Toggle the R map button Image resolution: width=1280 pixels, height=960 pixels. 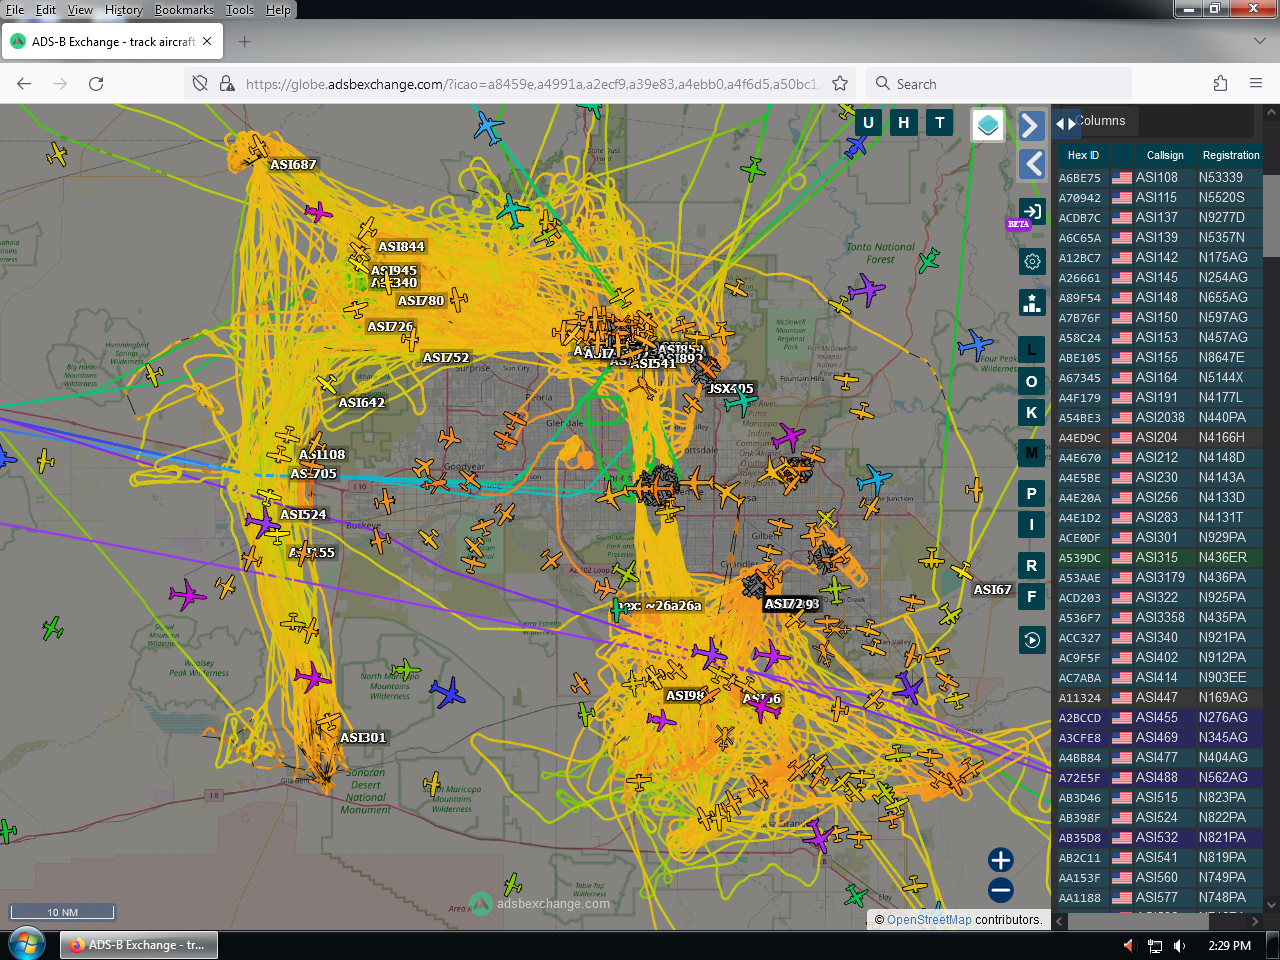coord(1032,566)
